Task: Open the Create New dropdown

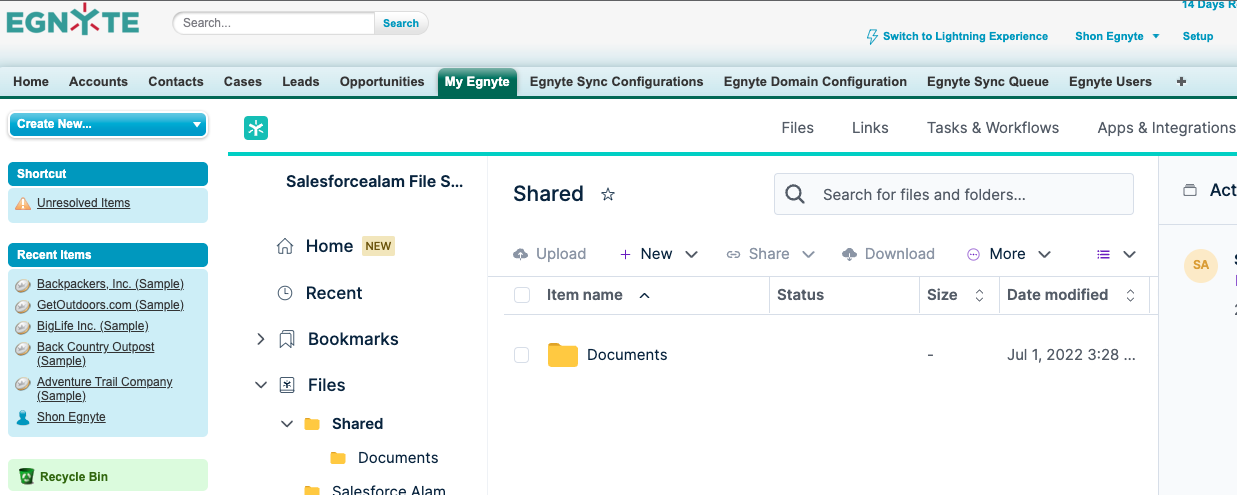Action: pos(108,124)
